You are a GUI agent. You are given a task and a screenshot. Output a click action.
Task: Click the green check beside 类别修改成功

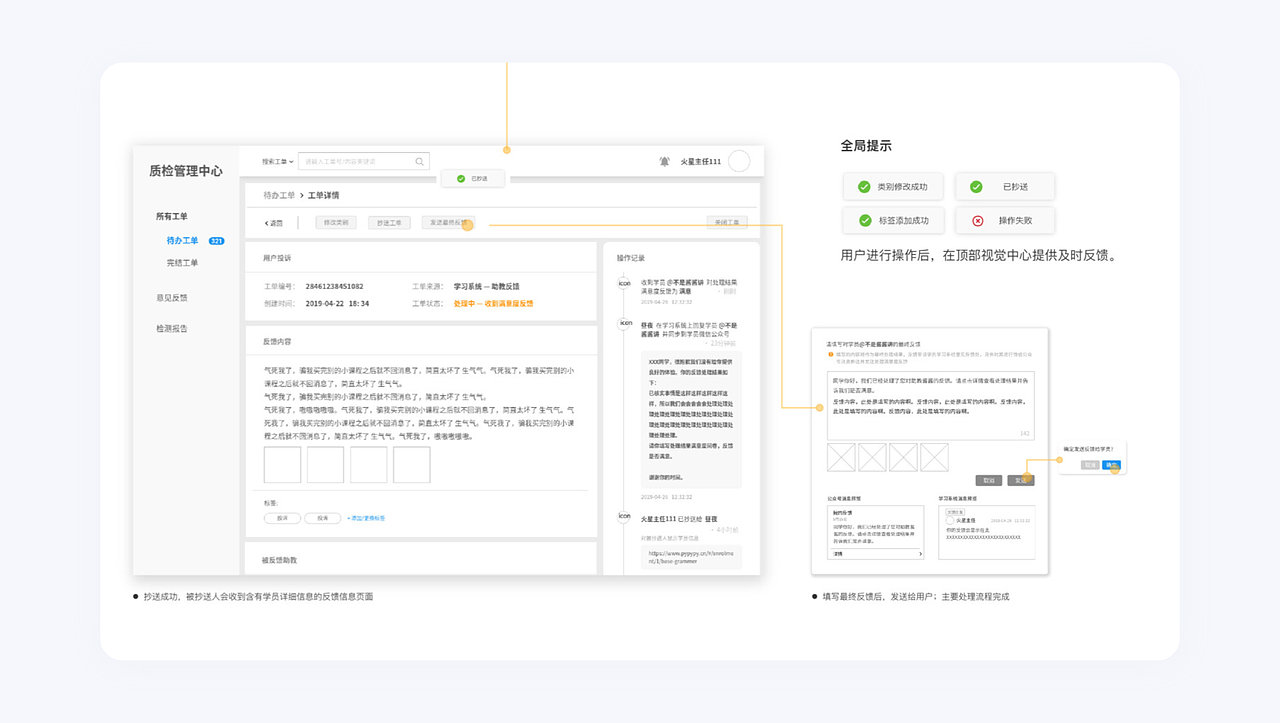(866, 186)
